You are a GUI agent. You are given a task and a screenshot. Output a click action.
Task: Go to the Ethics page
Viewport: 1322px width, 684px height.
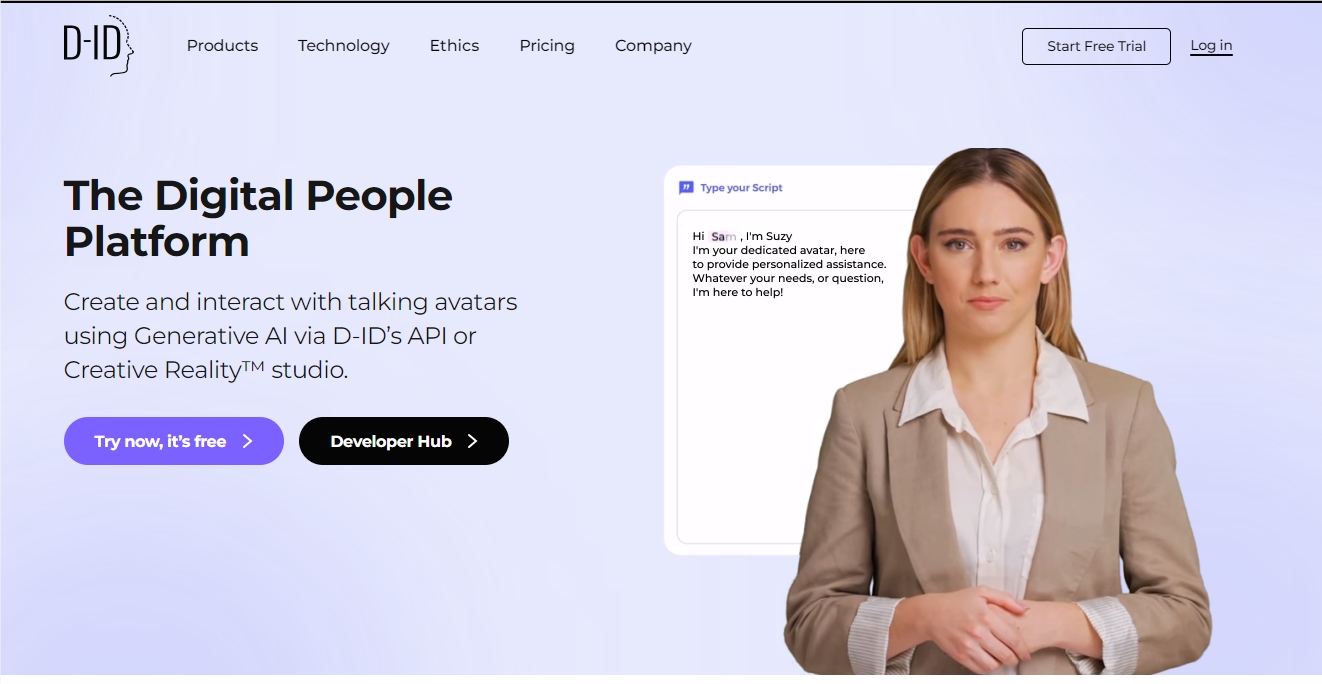point(454,46)
